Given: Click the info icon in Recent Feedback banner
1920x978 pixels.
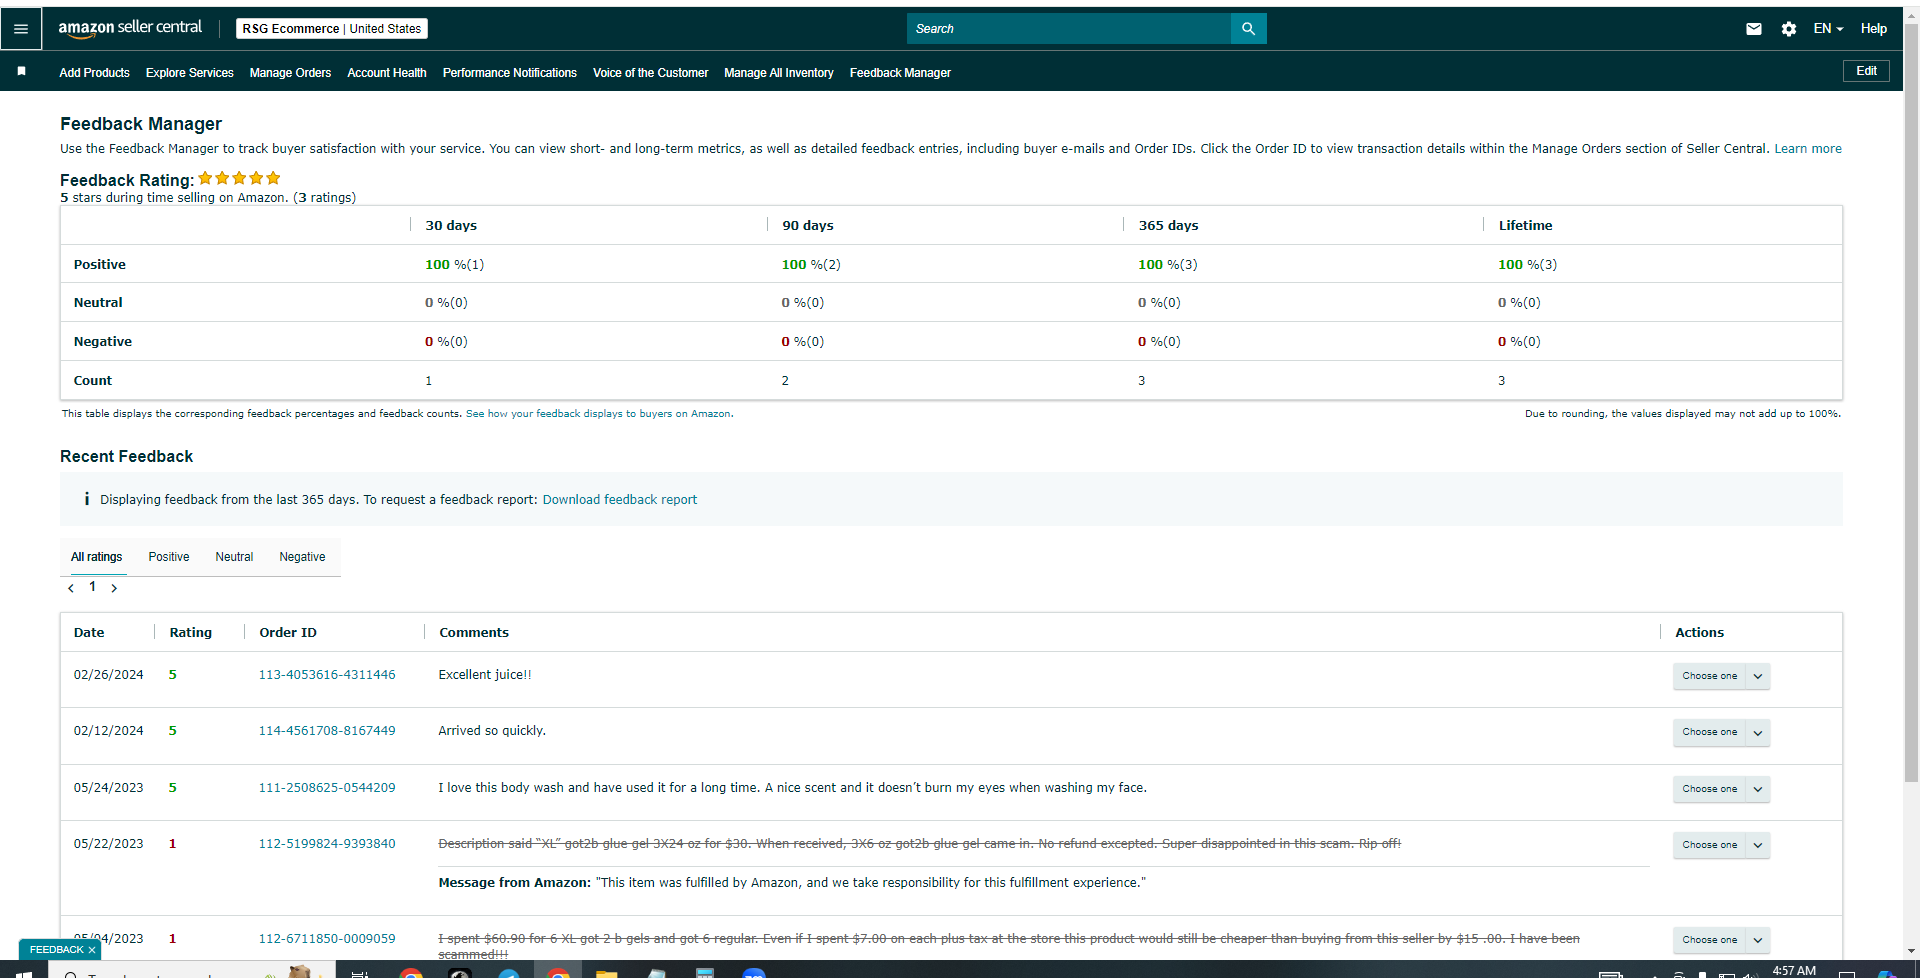Looking at the screenshot, I should click(87, 499).
